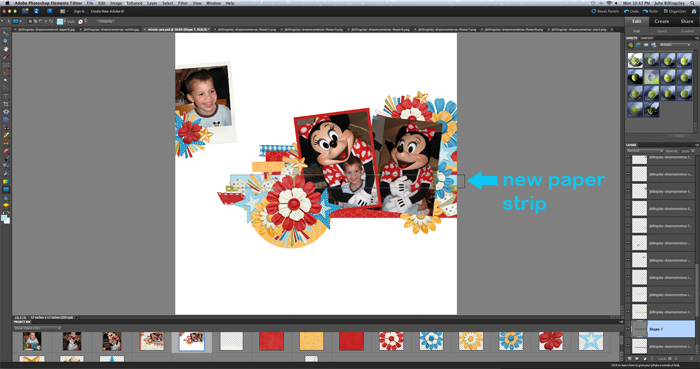
Task: Switch to the Create tab
Action: (x=662, y=21)
